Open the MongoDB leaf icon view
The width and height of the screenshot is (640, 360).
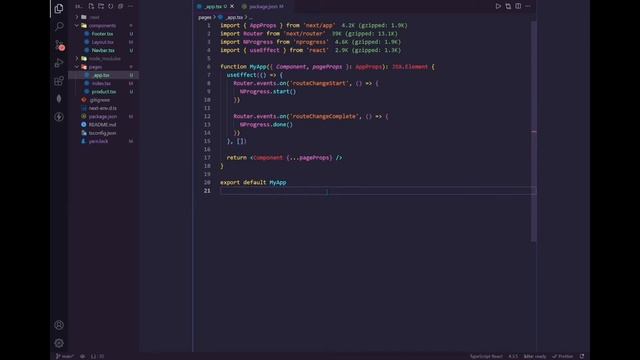[59, 99]
